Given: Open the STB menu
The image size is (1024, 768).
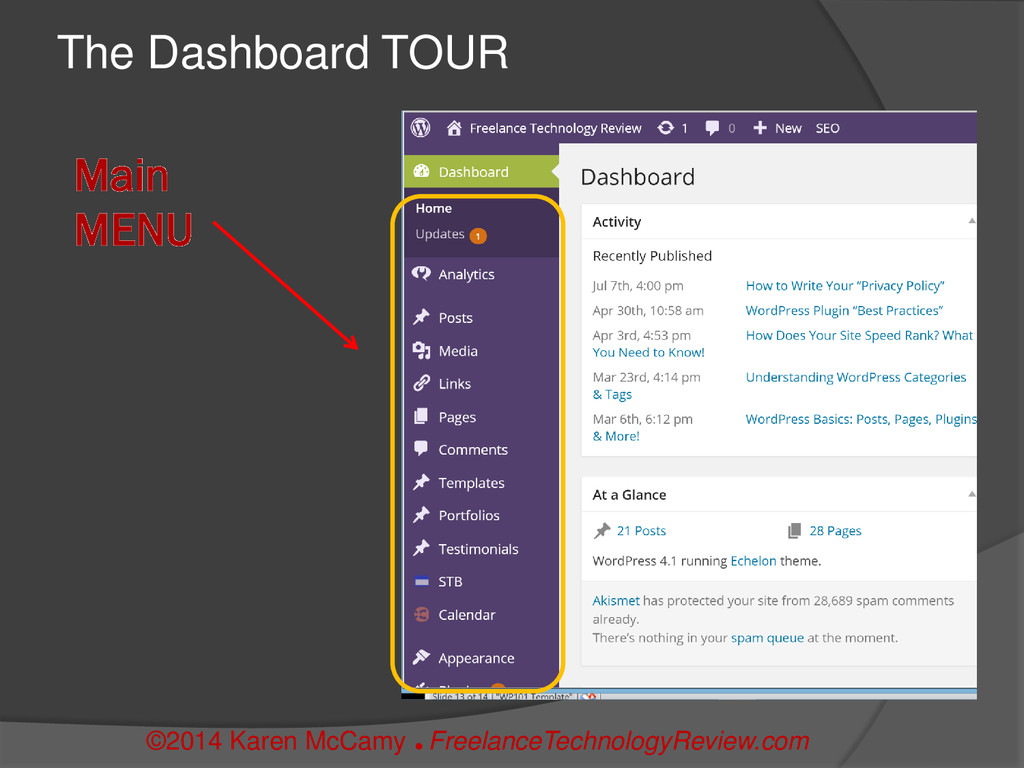Looking at the screenshot, I should 450,582.
